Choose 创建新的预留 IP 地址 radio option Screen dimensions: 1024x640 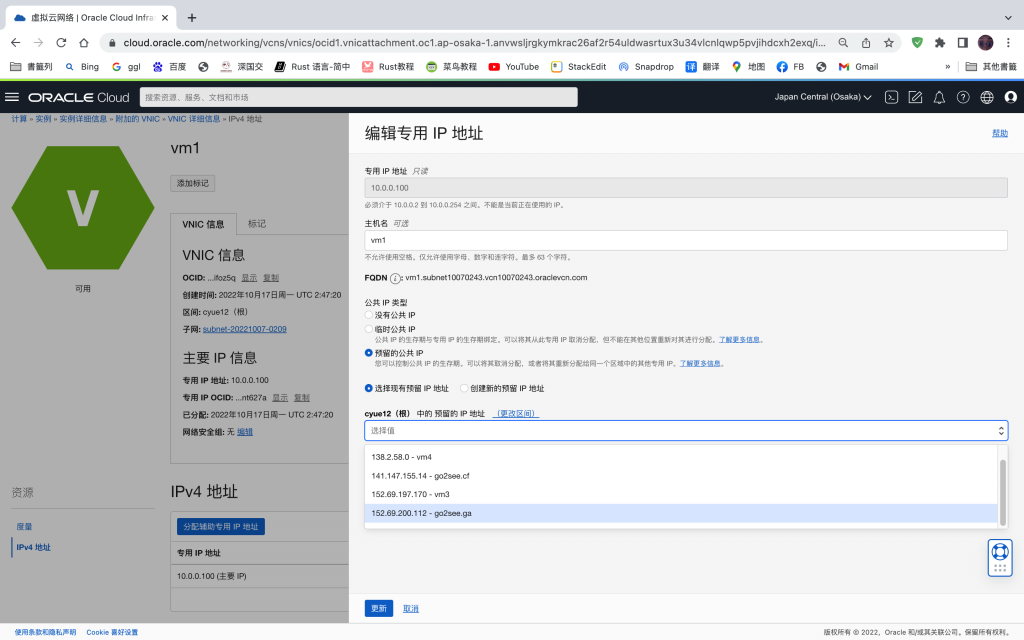tap(464, 388)
